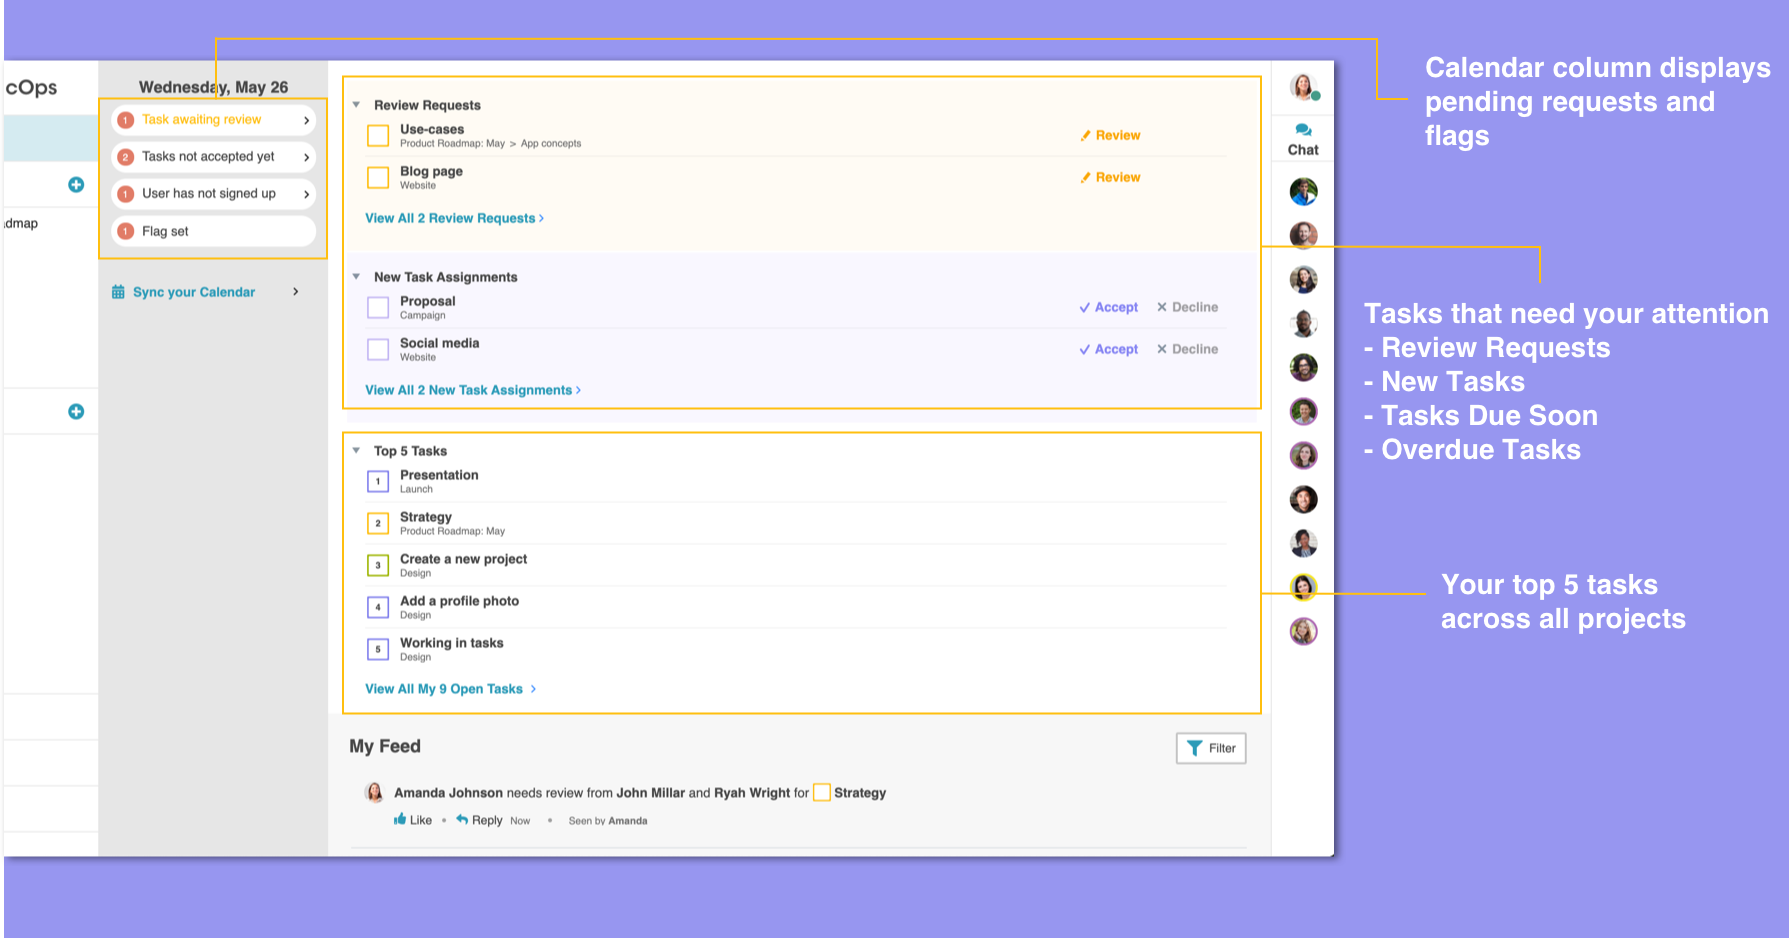Screen dimensions: 1789x938
Task: Click the thumbs-up Like icon on feed post
Action: coord(401,820)
